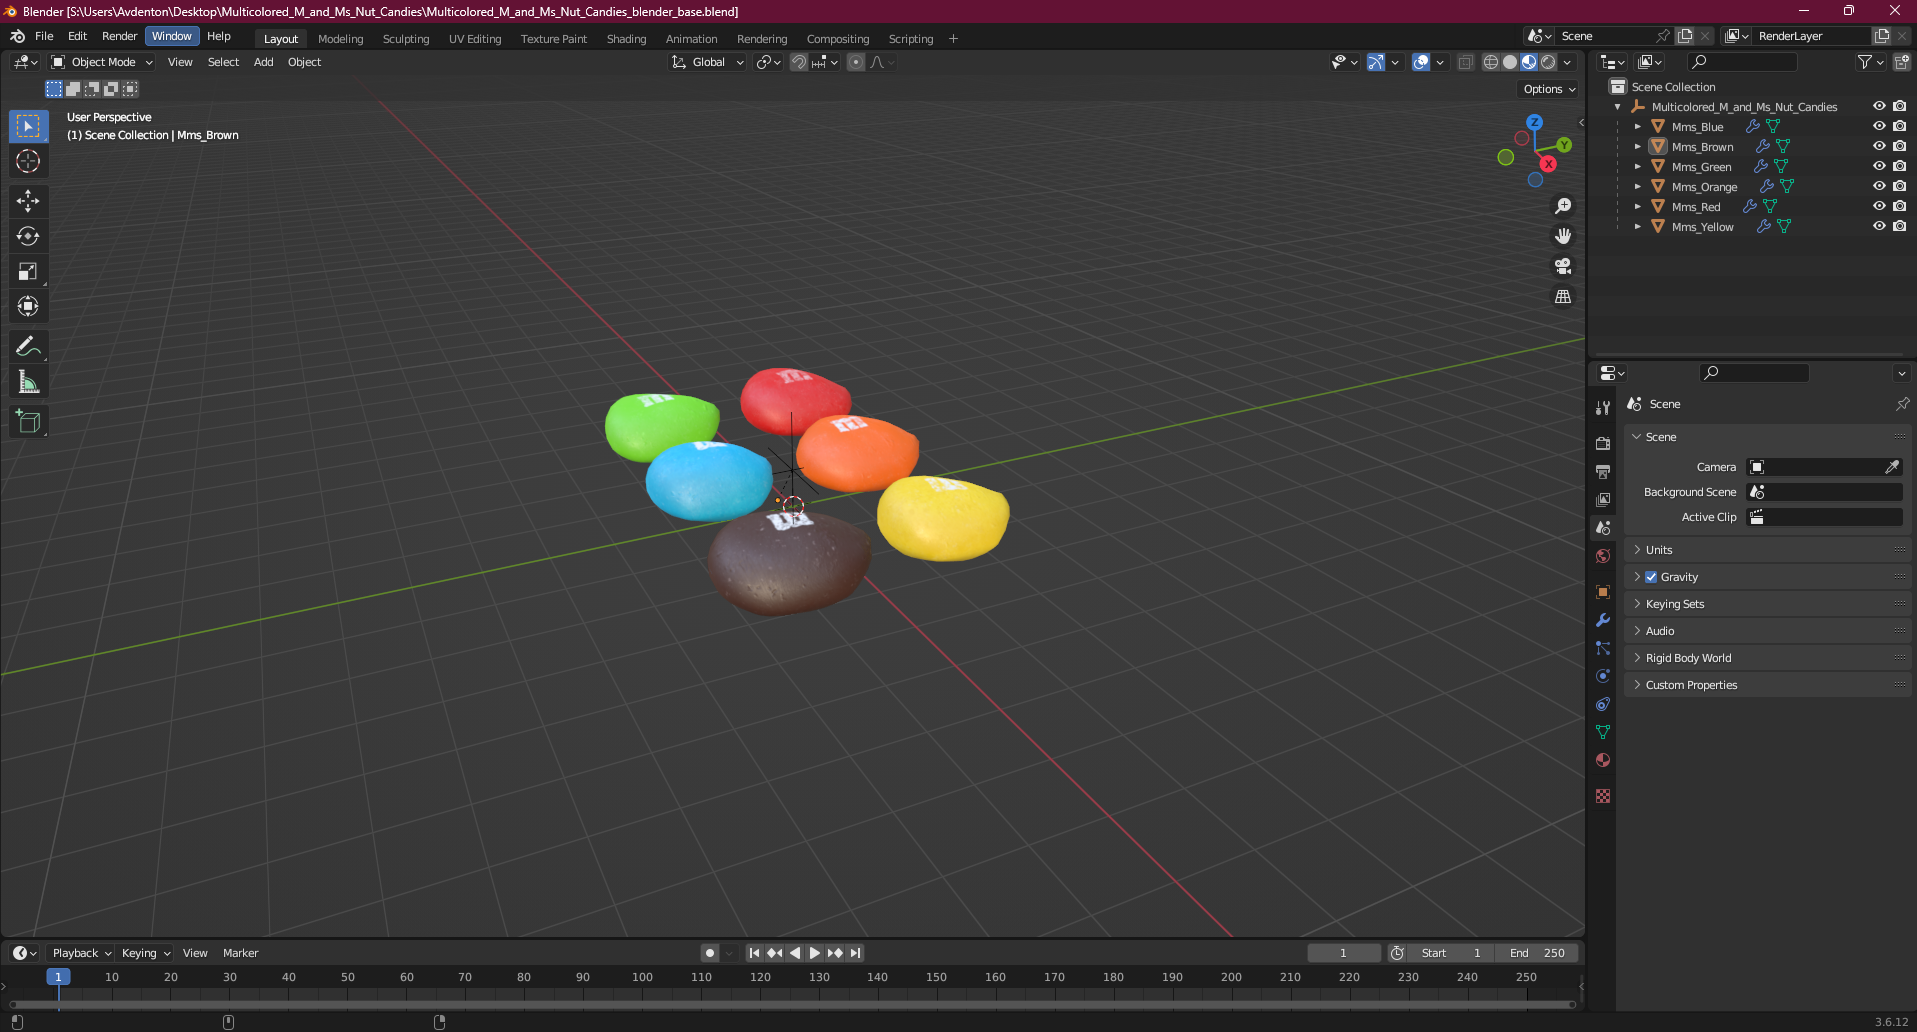This screenshot has width=1917, height=1032.
Task: Expand the Mms_Yellow tree item
Action: point(1637,227)
